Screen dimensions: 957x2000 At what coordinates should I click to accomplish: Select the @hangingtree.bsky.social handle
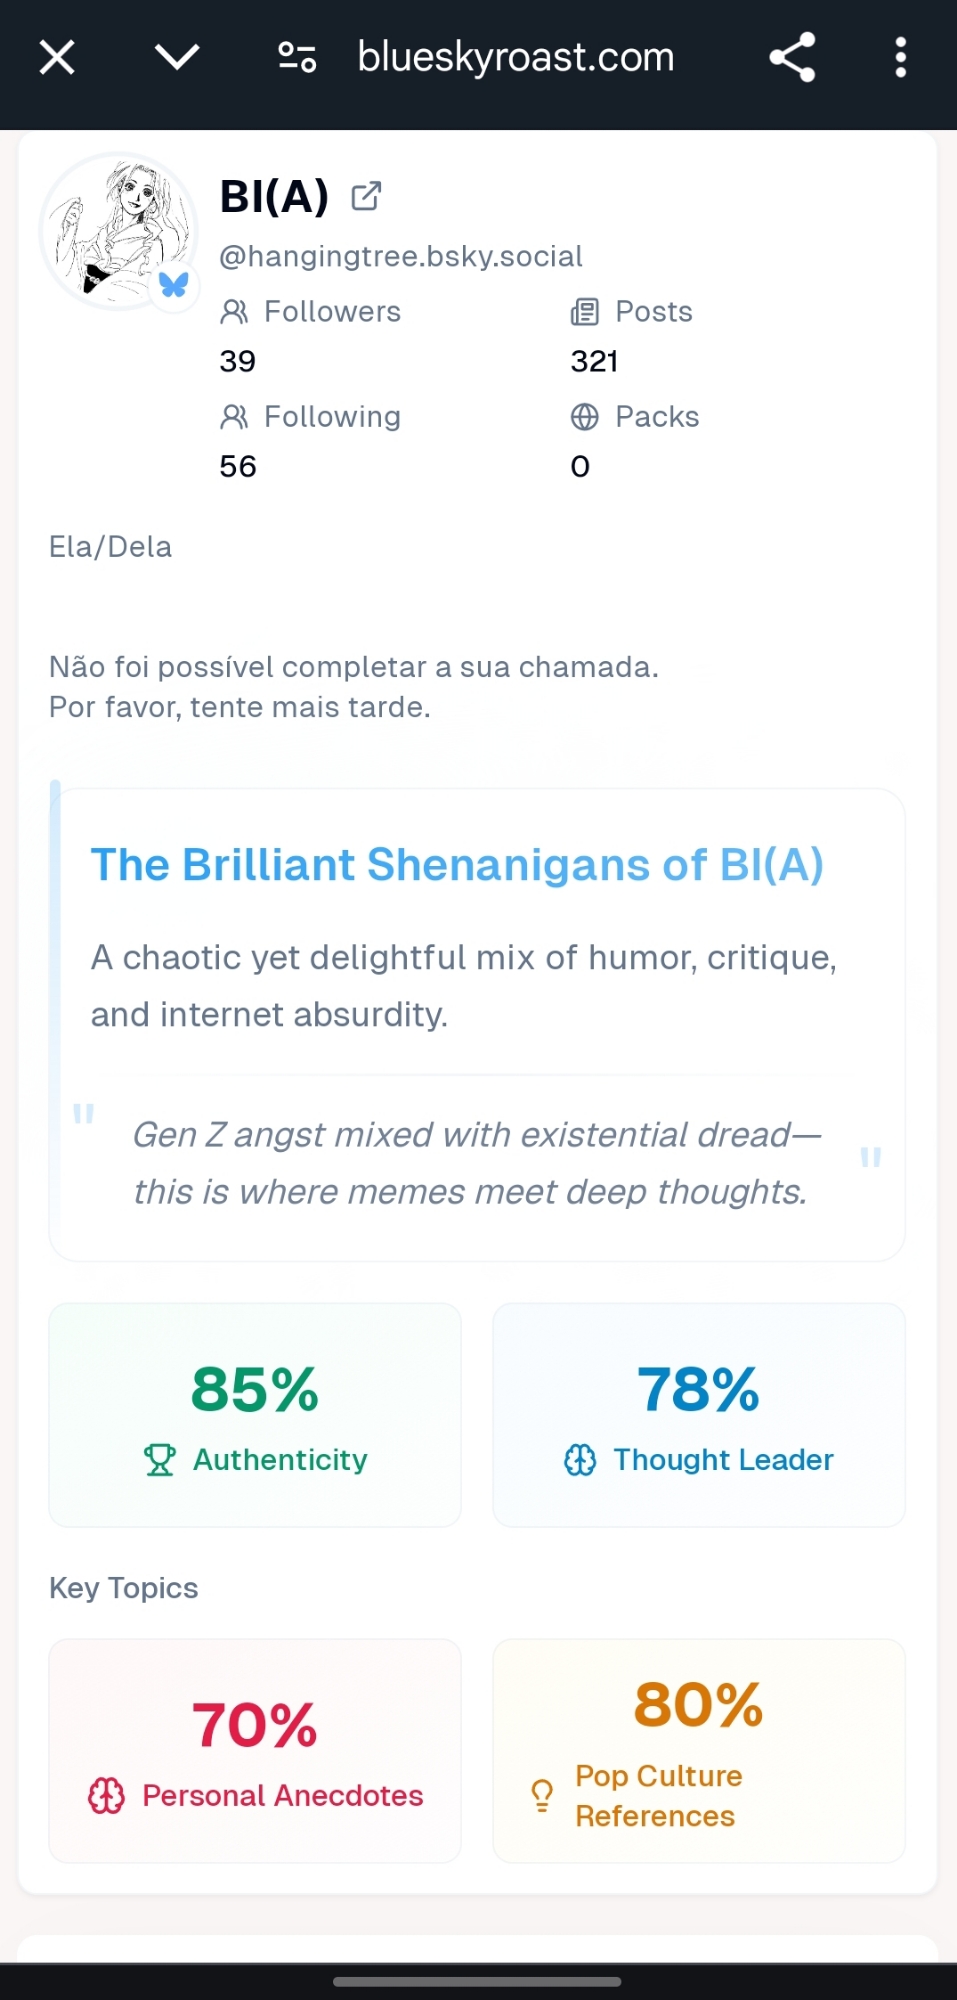[x=400, y=257]
